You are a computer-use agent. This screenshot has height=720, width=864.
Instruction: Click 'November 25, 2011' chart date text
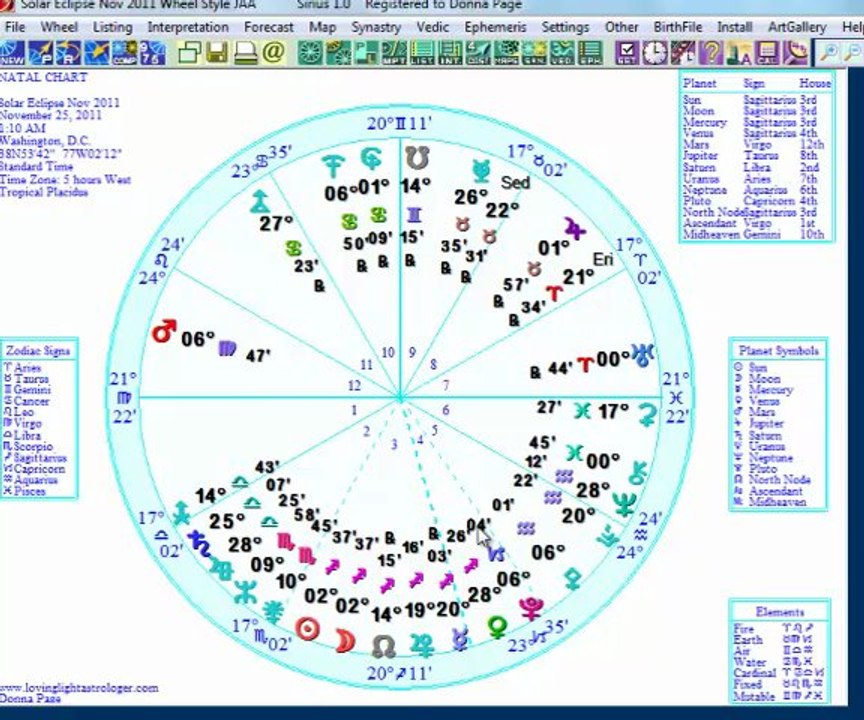[x=51, y=115]
